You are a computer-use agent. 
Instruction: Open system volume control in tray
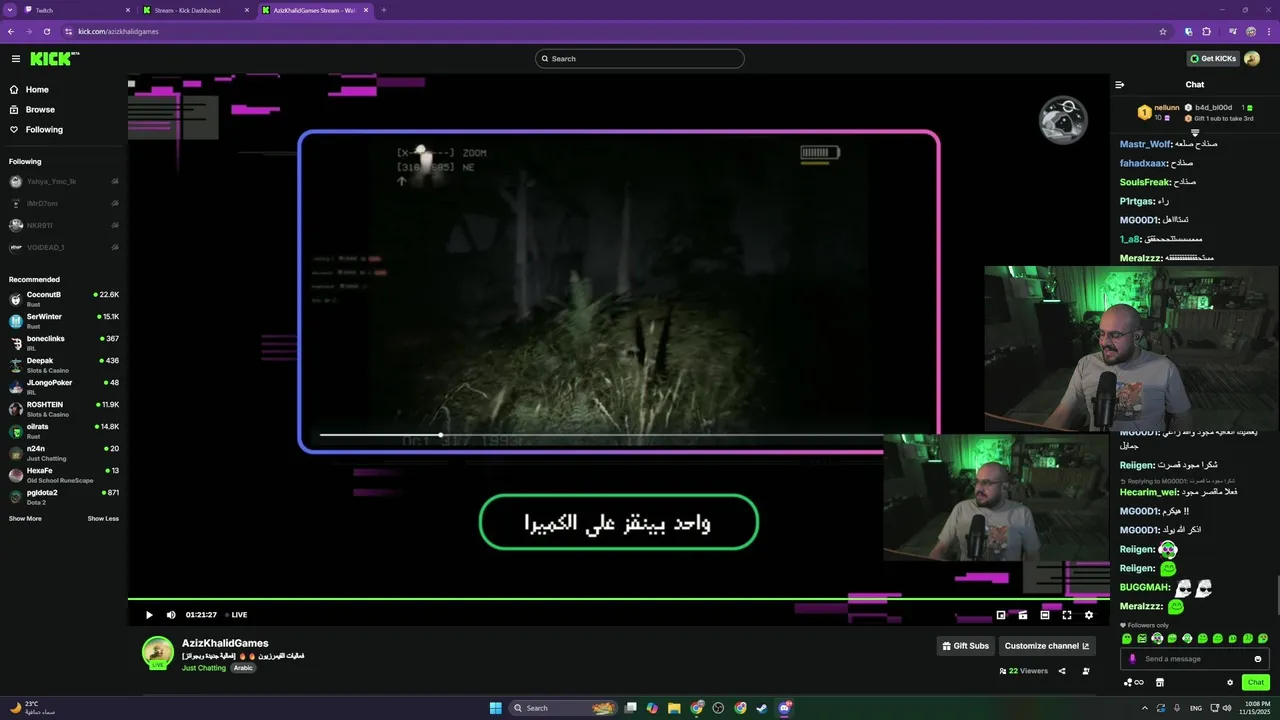coord(1227,708)
